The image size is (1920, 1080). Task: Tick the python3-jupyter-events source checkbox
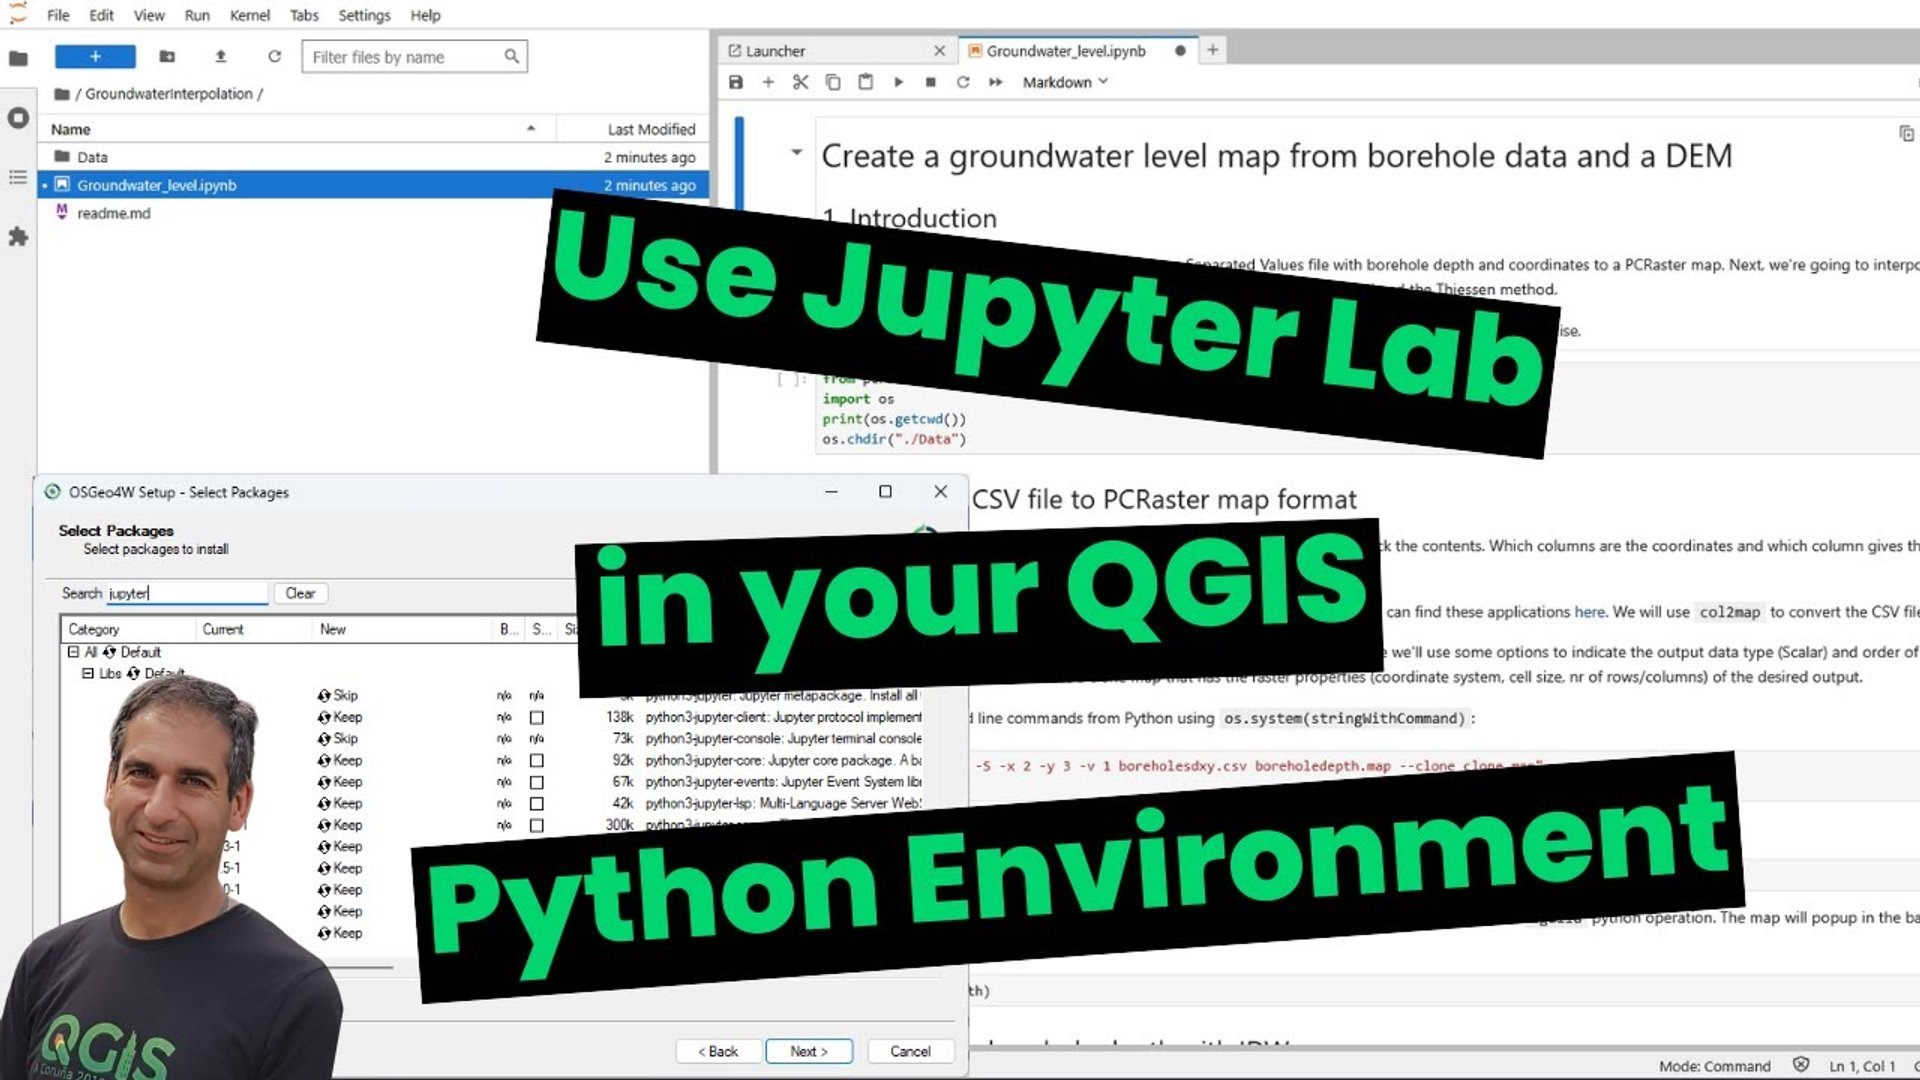point(537,783)
